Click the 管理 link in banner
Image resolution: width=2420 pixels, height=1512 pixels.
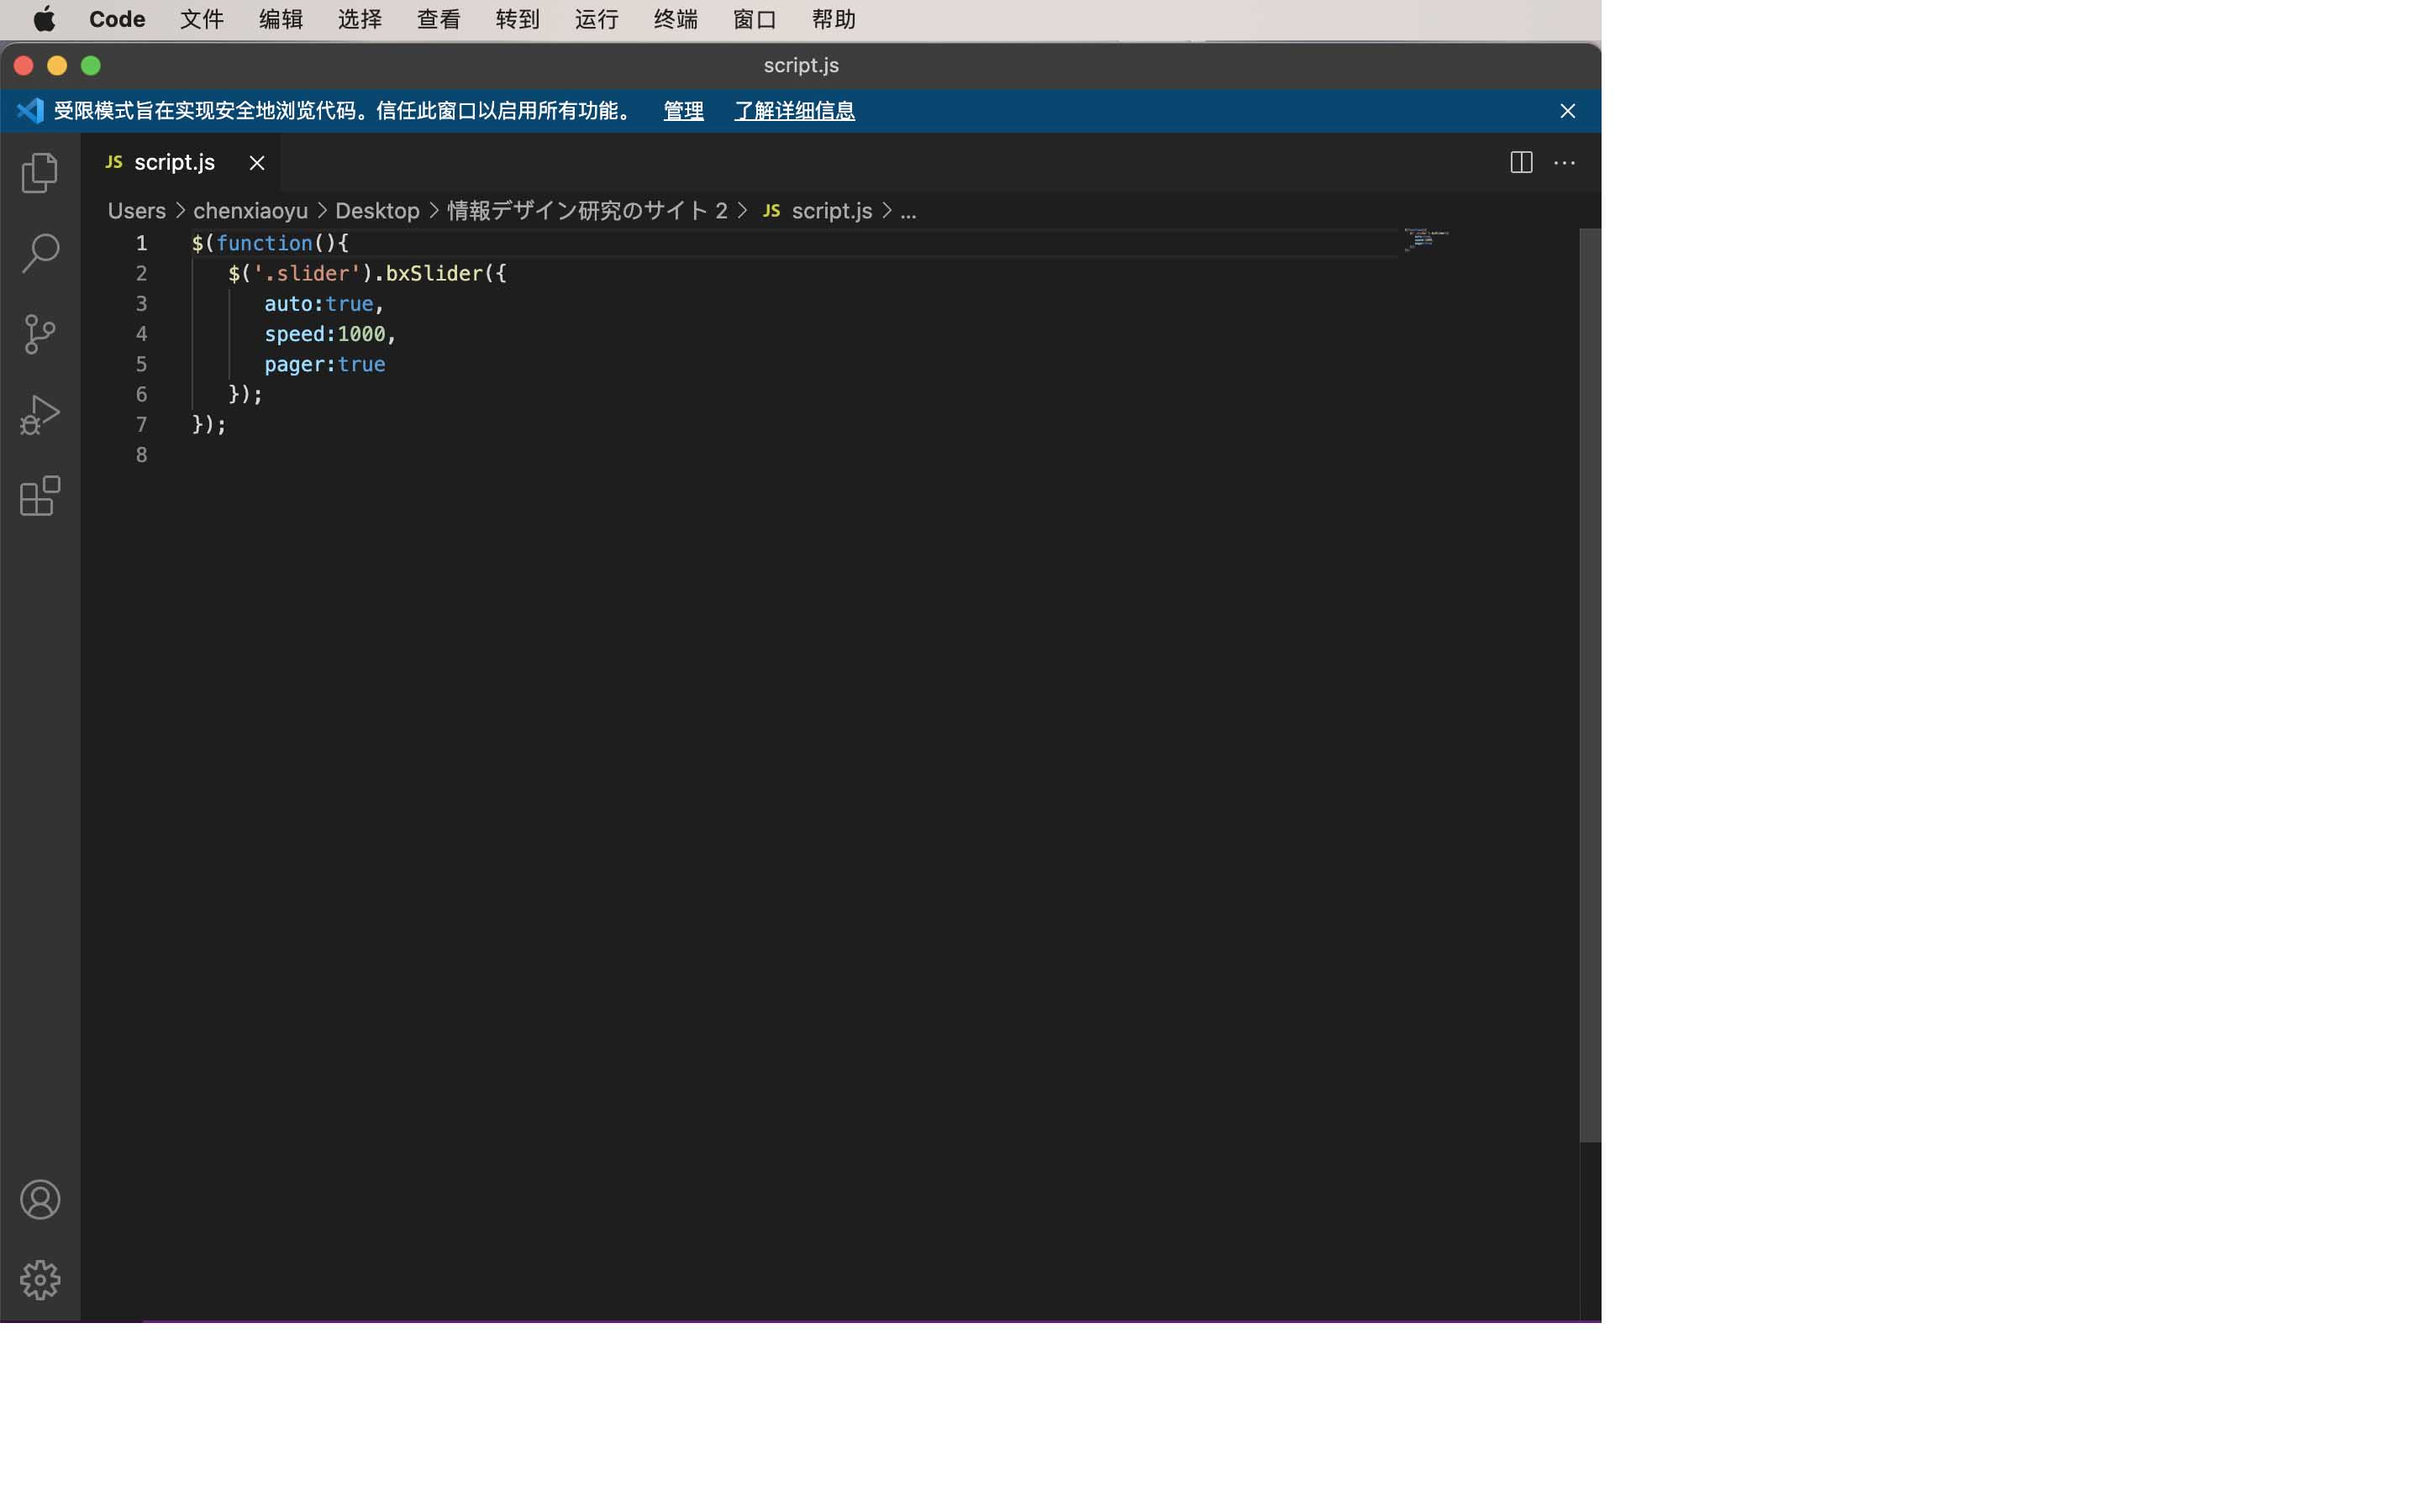click(x=683, y=111)
